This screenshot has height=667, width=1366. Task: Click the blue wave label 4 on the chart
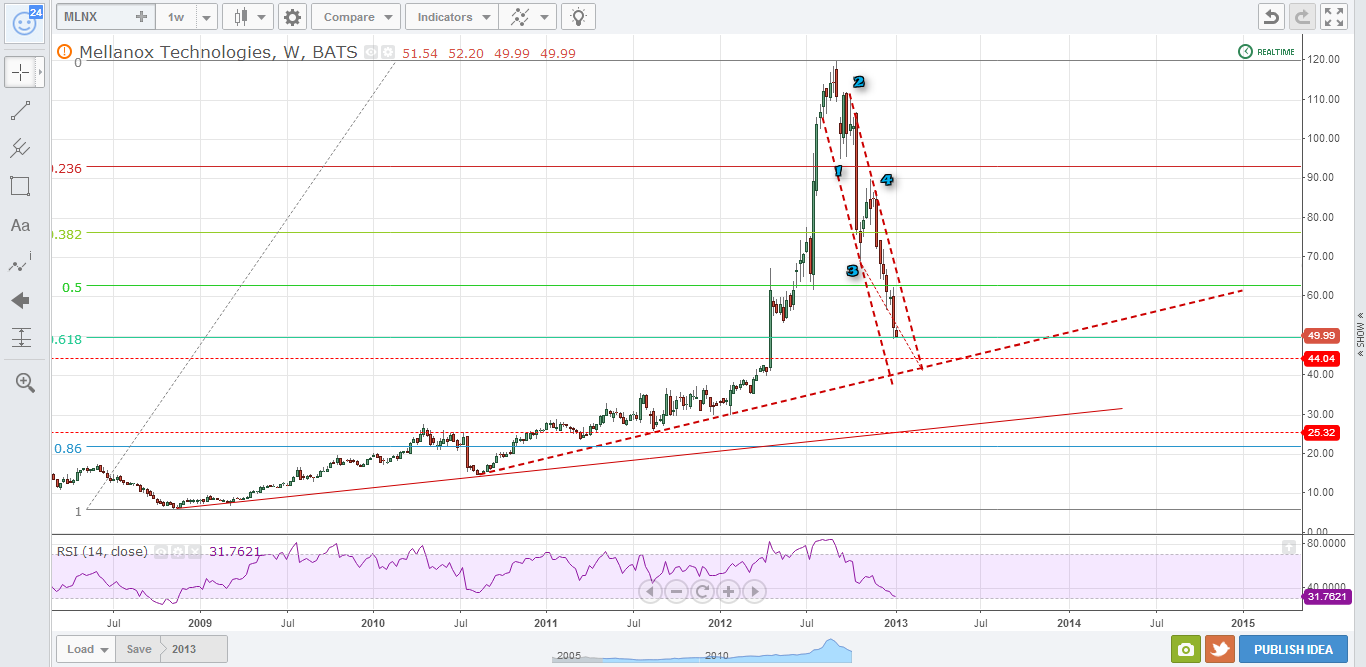point(886,180)
